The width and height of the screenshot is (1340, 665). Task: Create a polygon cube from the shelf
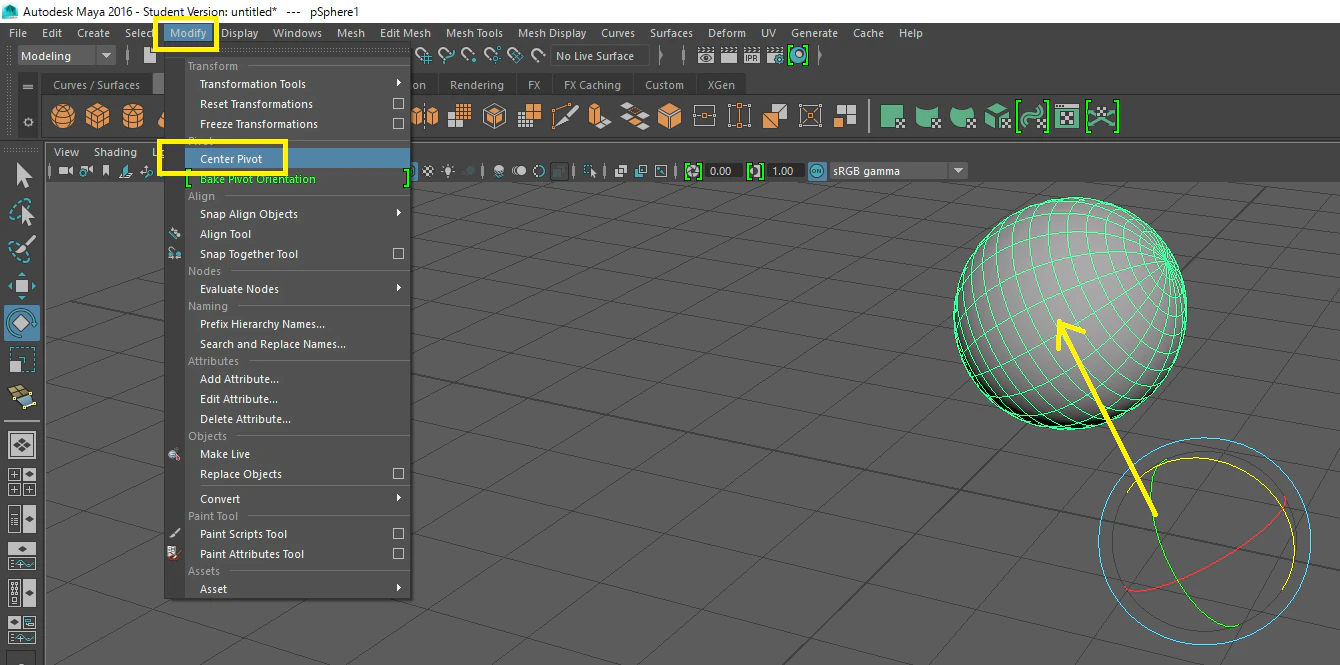coord(98,117)
